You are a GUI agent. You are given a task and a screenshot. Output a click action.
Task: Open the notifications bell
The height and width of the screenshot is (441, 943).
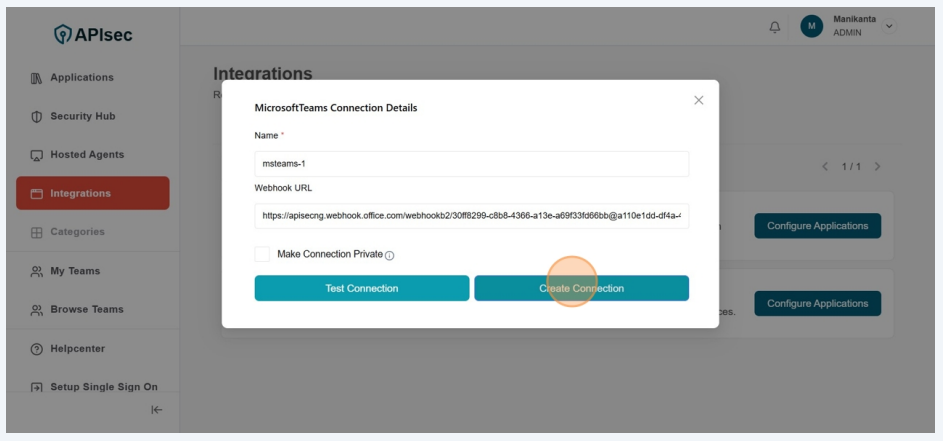tap(775, 27)
